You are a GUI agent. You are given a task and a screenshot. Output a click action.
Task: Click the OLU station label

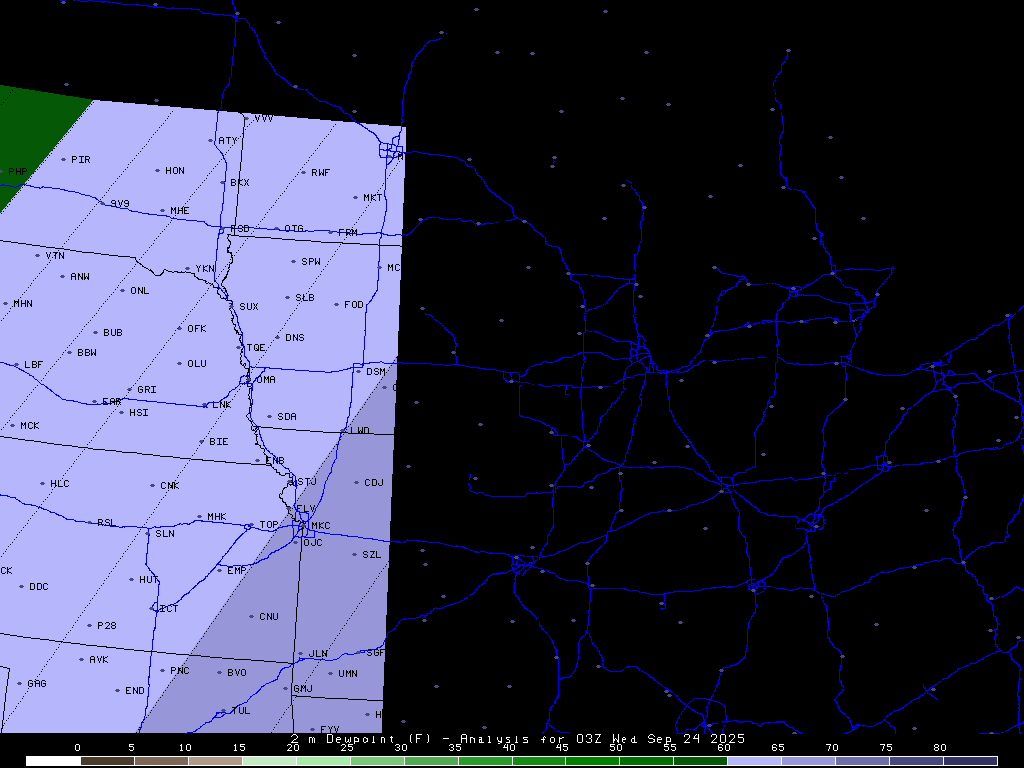coord(197,364)
